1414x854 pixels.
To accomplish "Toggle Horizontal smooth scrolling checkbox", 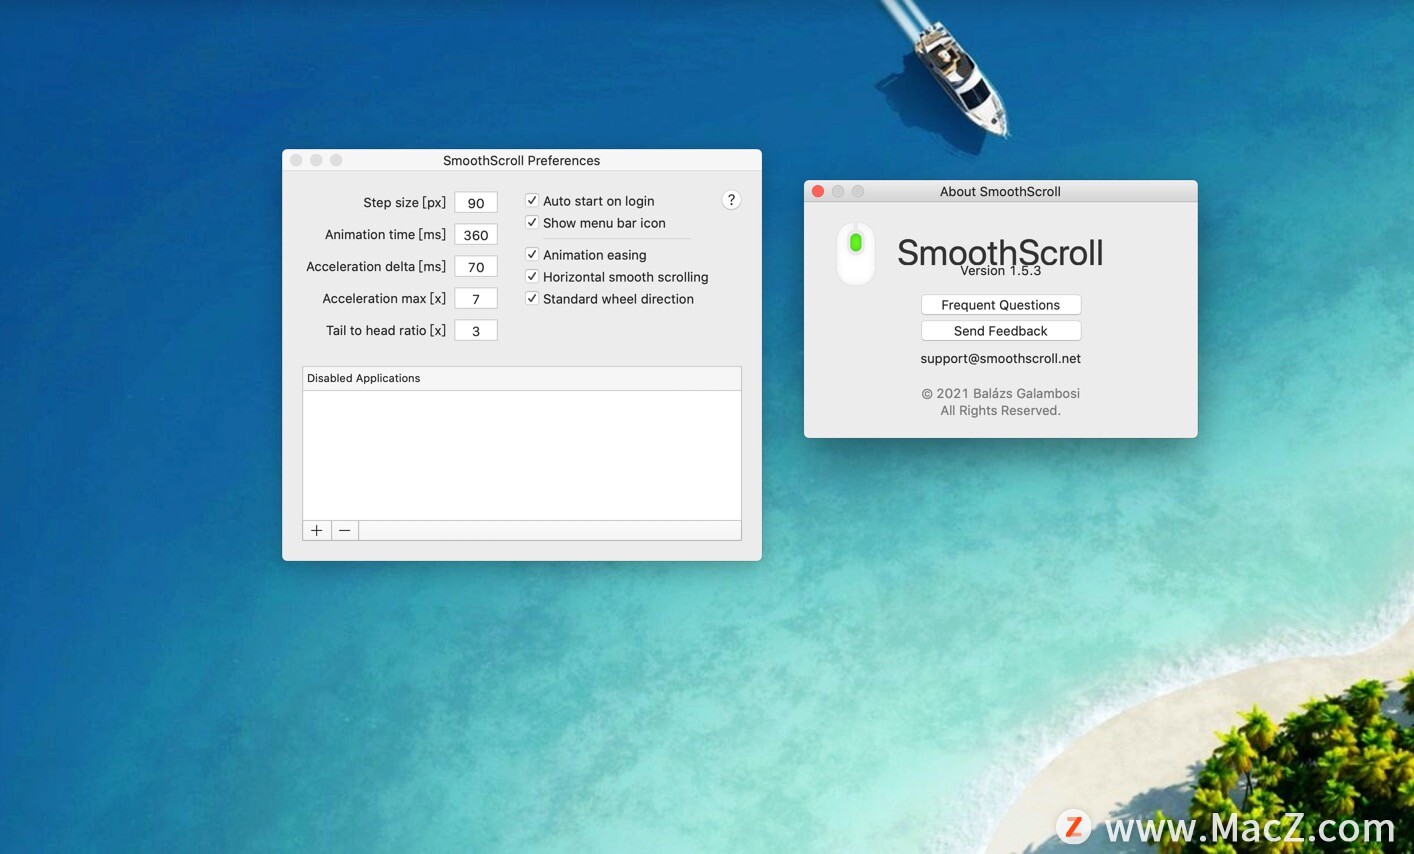I will click(532, 276).
